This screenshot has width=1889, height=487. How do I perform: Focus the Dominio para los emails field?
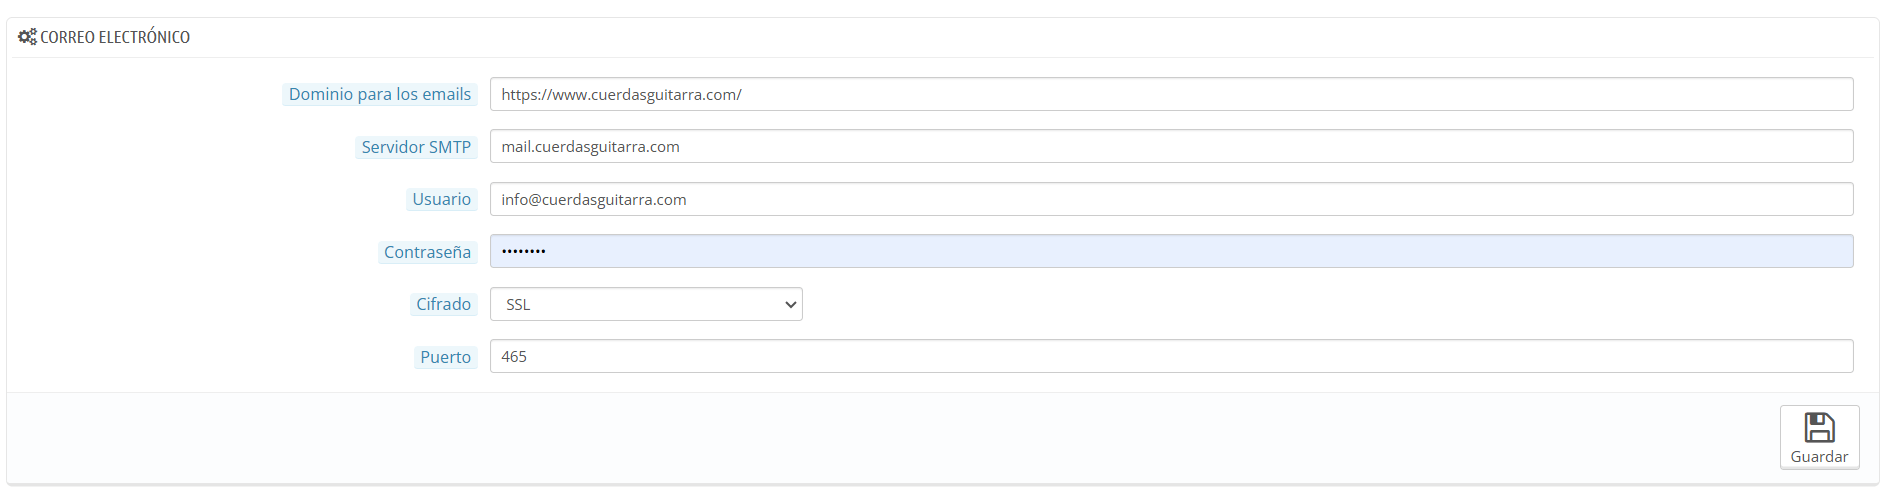(x=1171, y=94)
